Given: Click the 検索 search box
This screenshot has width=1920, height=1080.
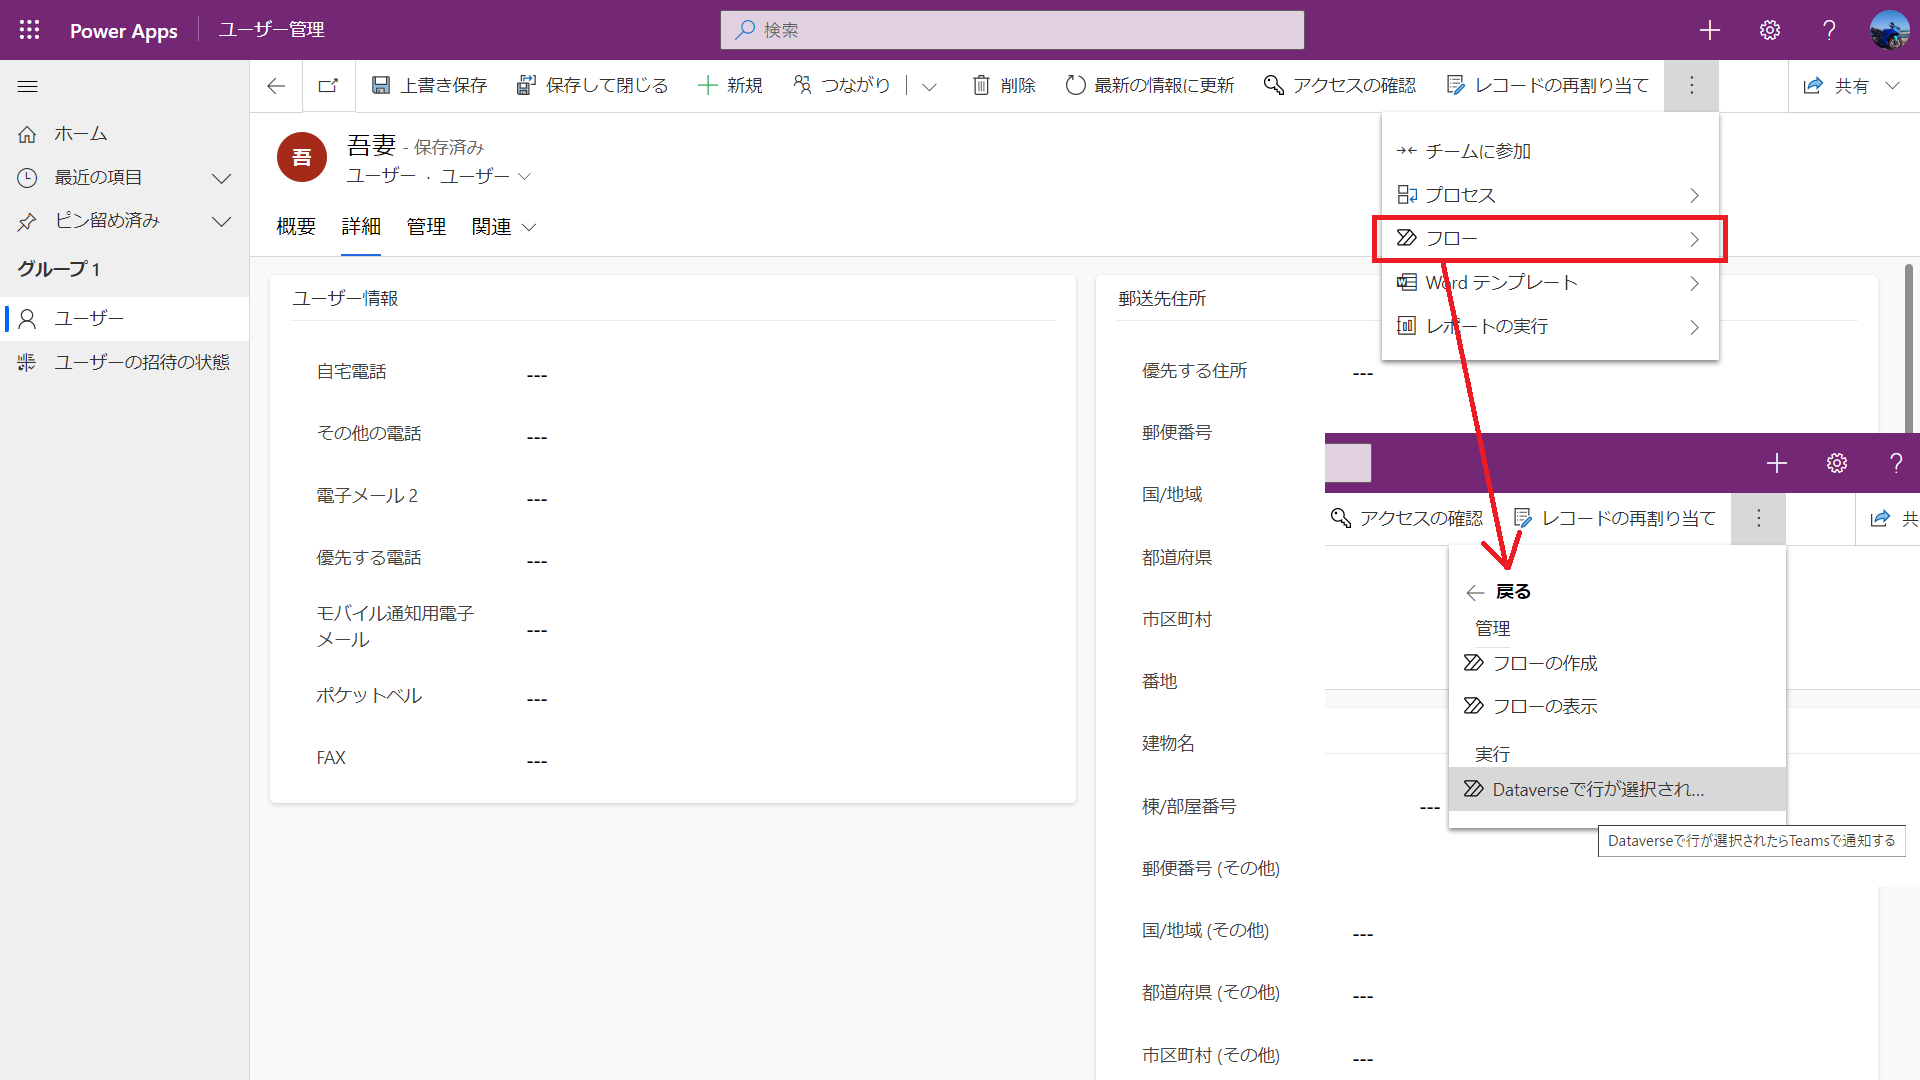Looking at the screenshot, I should pos(1012,30).
